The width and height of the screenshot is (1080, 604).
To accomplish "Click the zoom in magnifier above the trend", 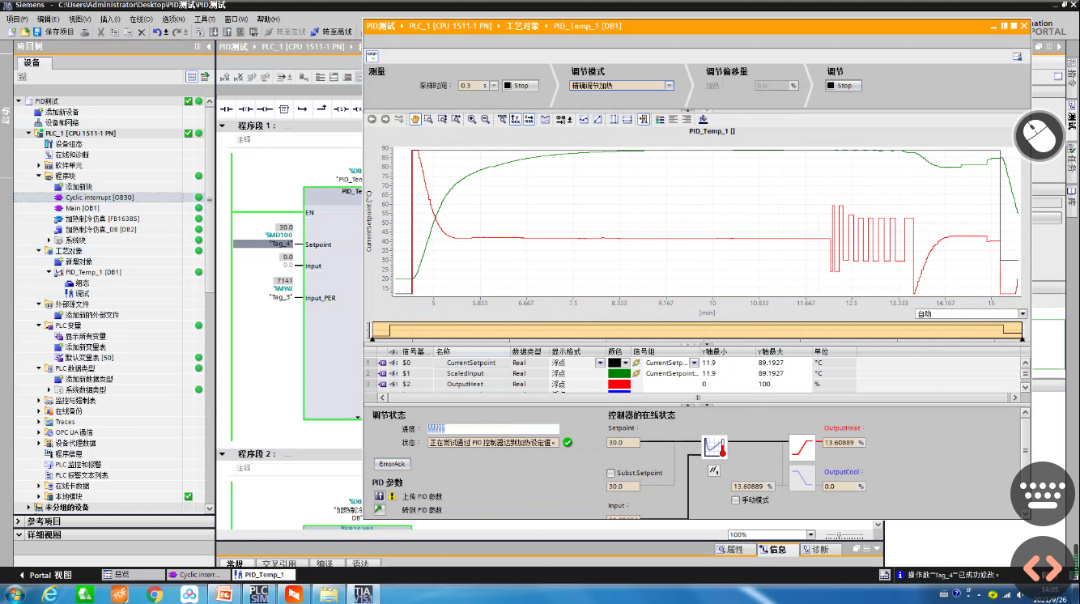I will 472,120.
